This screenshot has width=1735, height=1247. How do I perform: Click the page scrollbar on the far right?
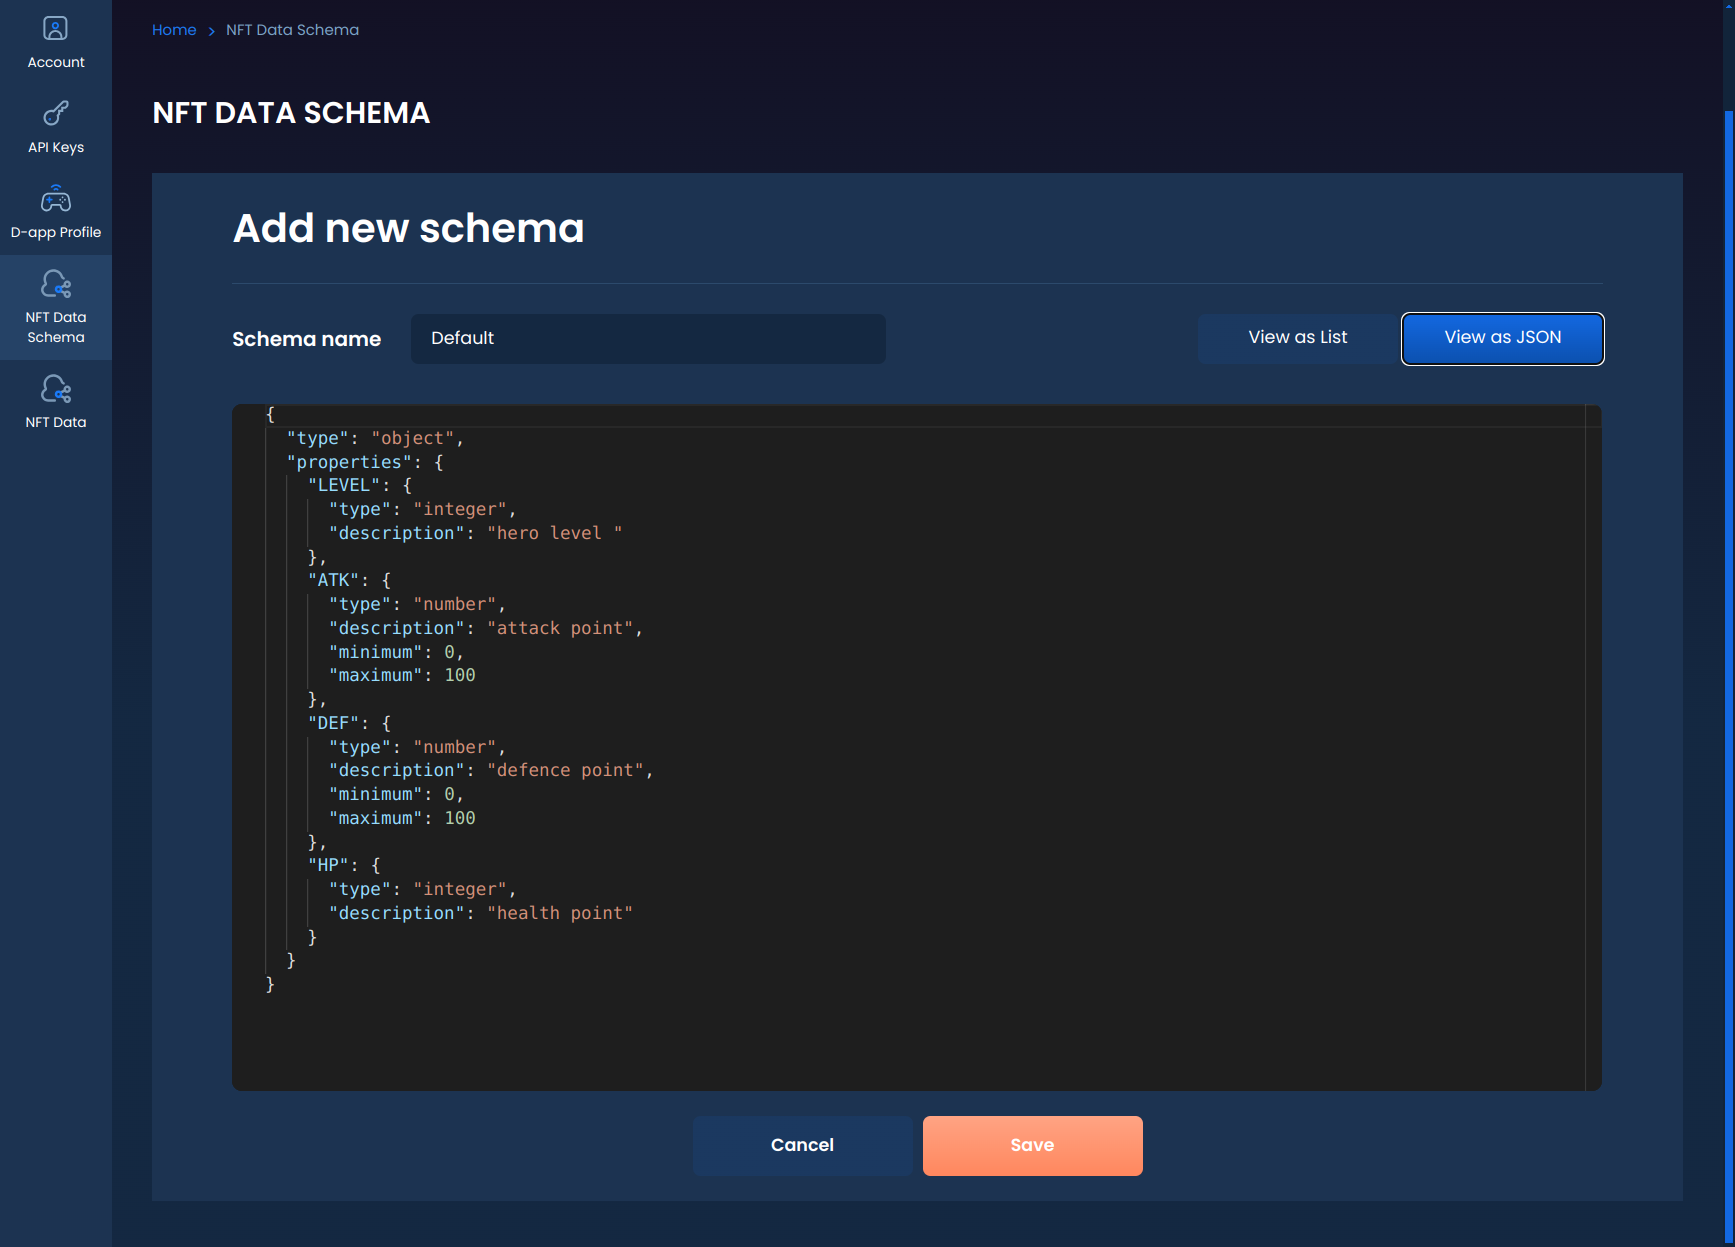[1728, 600]
